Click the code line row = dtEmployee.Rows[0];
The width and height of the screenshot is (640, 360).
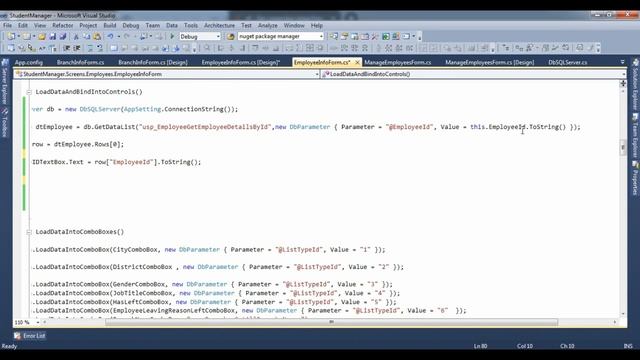click(78, 144)
